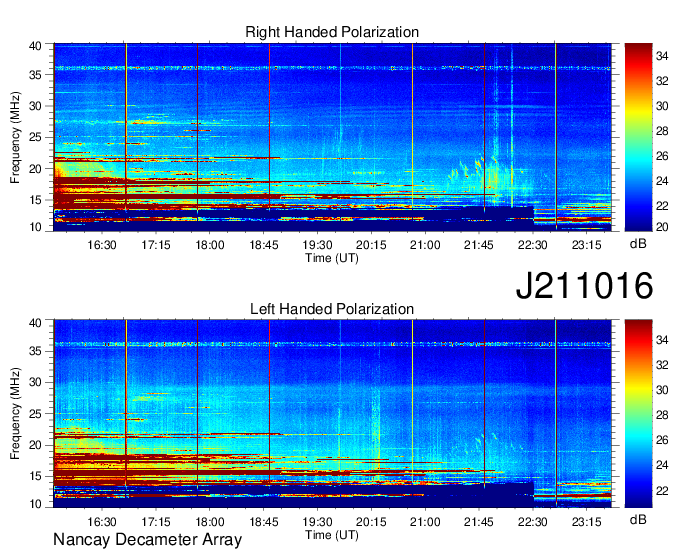
Task: Click "21:00" time tick of Right Handed plot
Action: [x=425, y=245]
